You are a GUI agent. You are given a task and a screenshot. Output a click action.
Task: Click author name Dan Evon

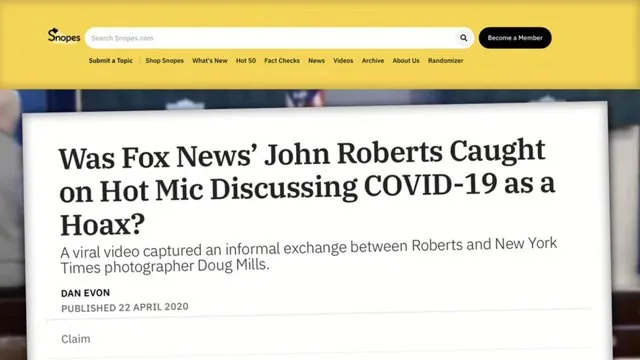(85, 293)
